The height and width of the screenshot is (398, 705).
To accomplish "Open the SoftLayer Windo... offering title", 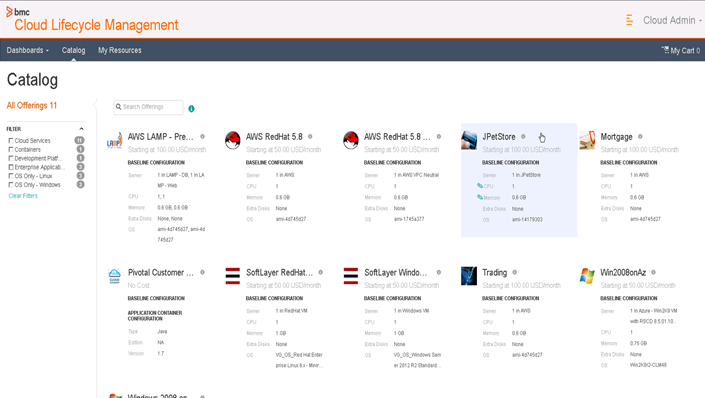I will click(395, 273).
